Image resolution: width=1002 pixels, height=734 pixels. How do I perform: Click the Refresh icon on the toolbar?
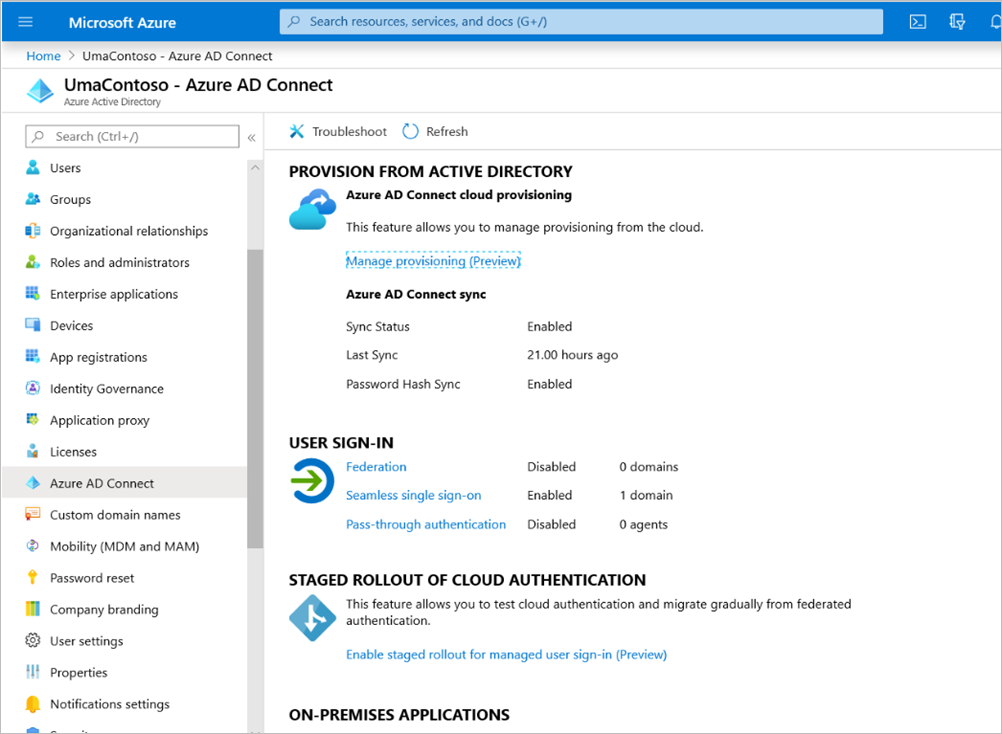pos(410,131)
